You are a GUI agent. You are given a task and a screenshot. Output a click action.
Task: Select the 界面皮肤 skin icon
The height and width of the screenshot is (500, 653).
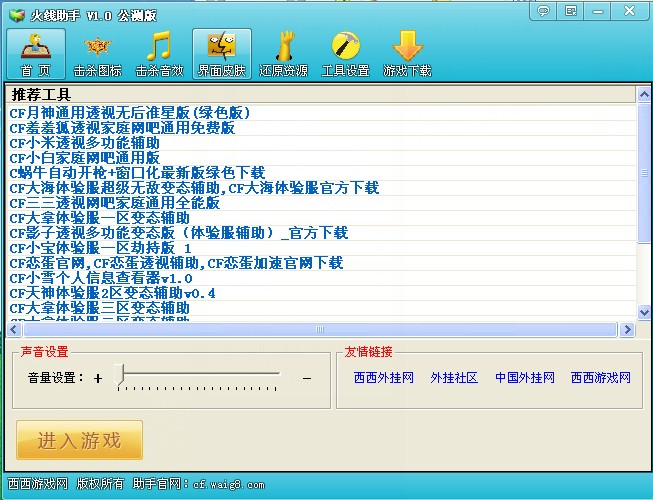pos(221,54)
